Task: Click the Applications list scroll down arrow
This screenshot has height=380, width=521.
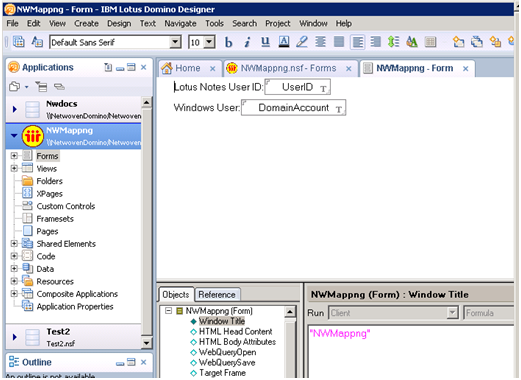Action: 146,343
